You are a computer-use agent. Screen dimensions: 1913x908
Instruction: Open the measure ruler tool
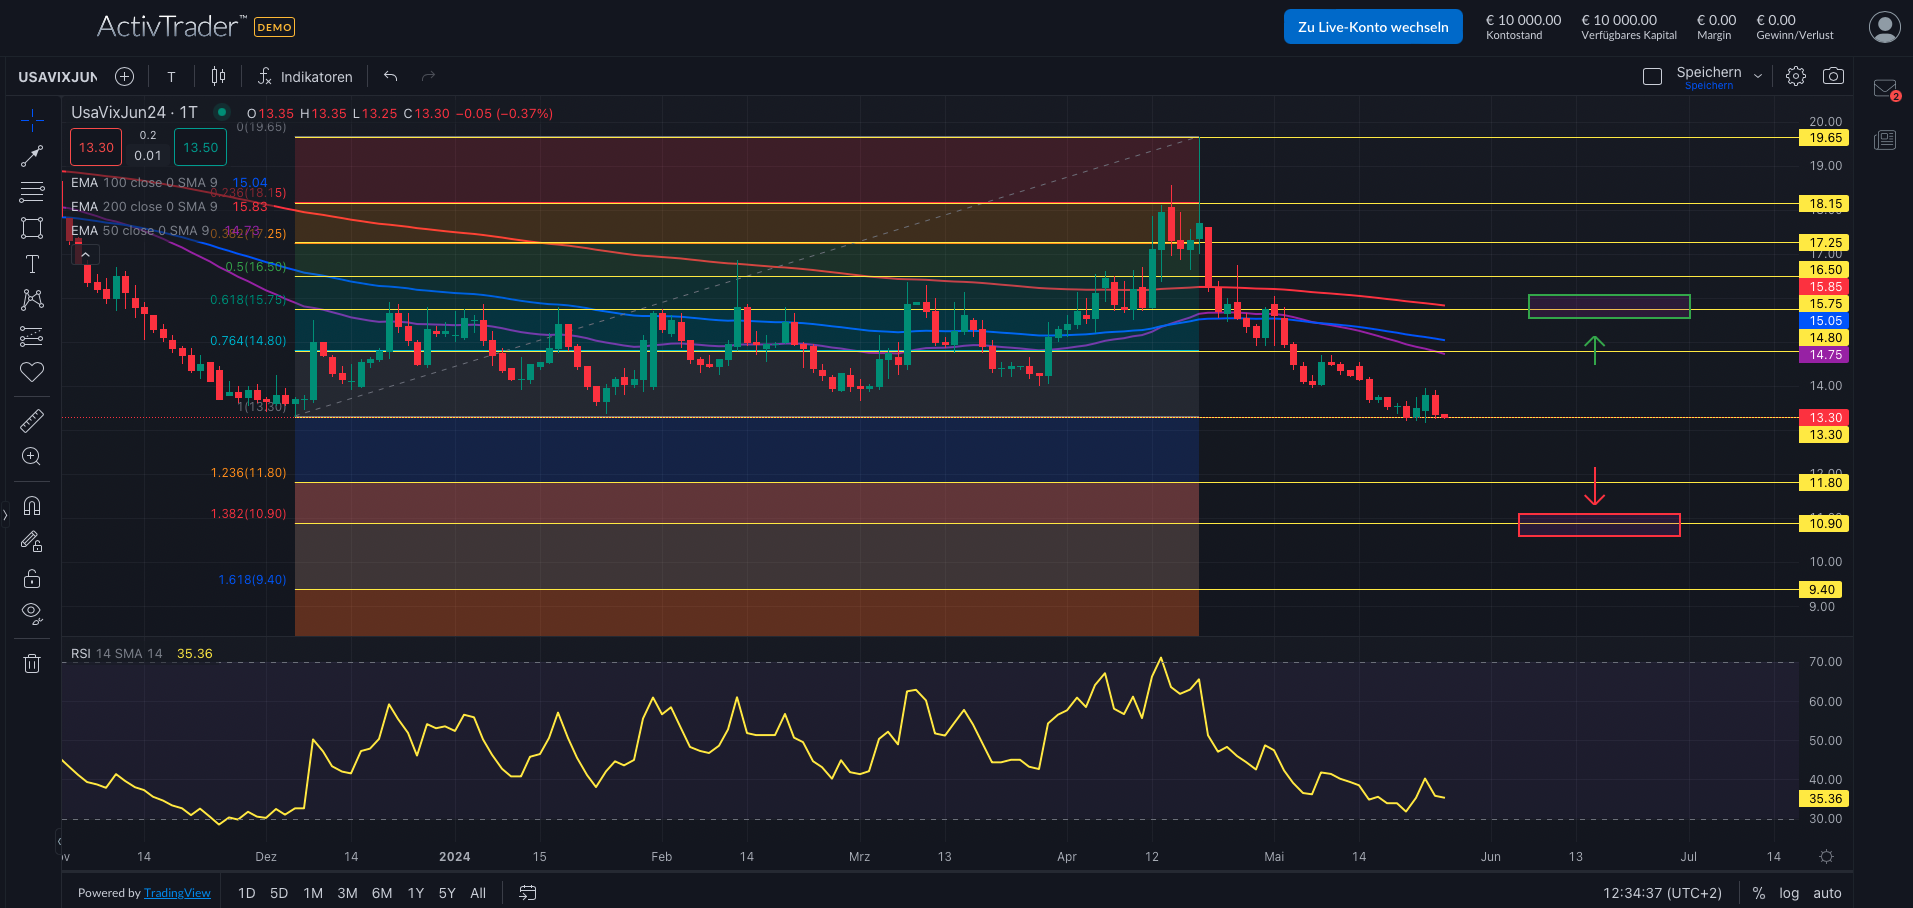(32, 421)
